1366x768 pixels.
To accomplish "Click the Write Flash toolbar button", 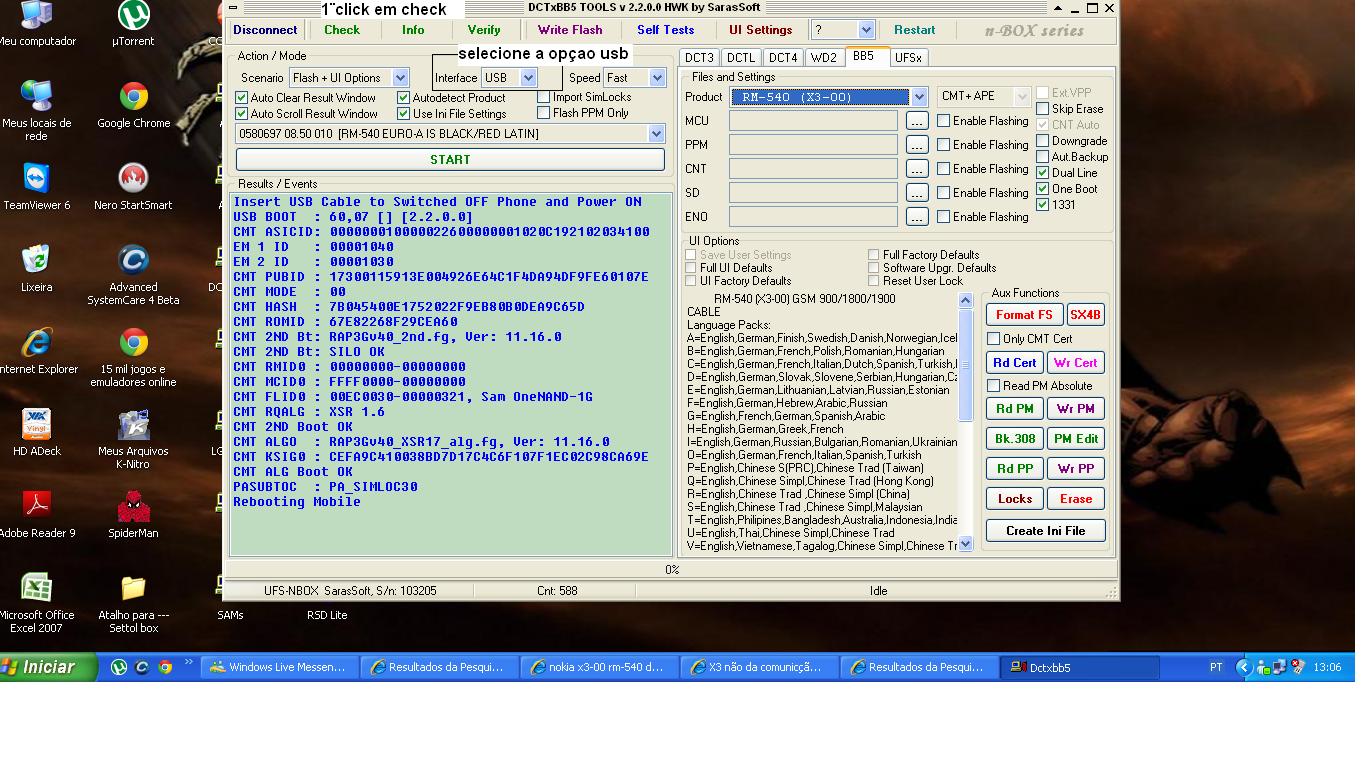I will 570,30.
